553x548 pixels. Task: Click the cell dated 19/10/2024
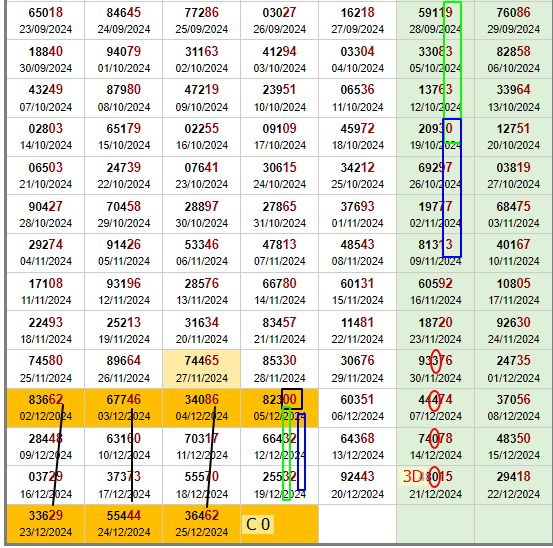(435, 137)
